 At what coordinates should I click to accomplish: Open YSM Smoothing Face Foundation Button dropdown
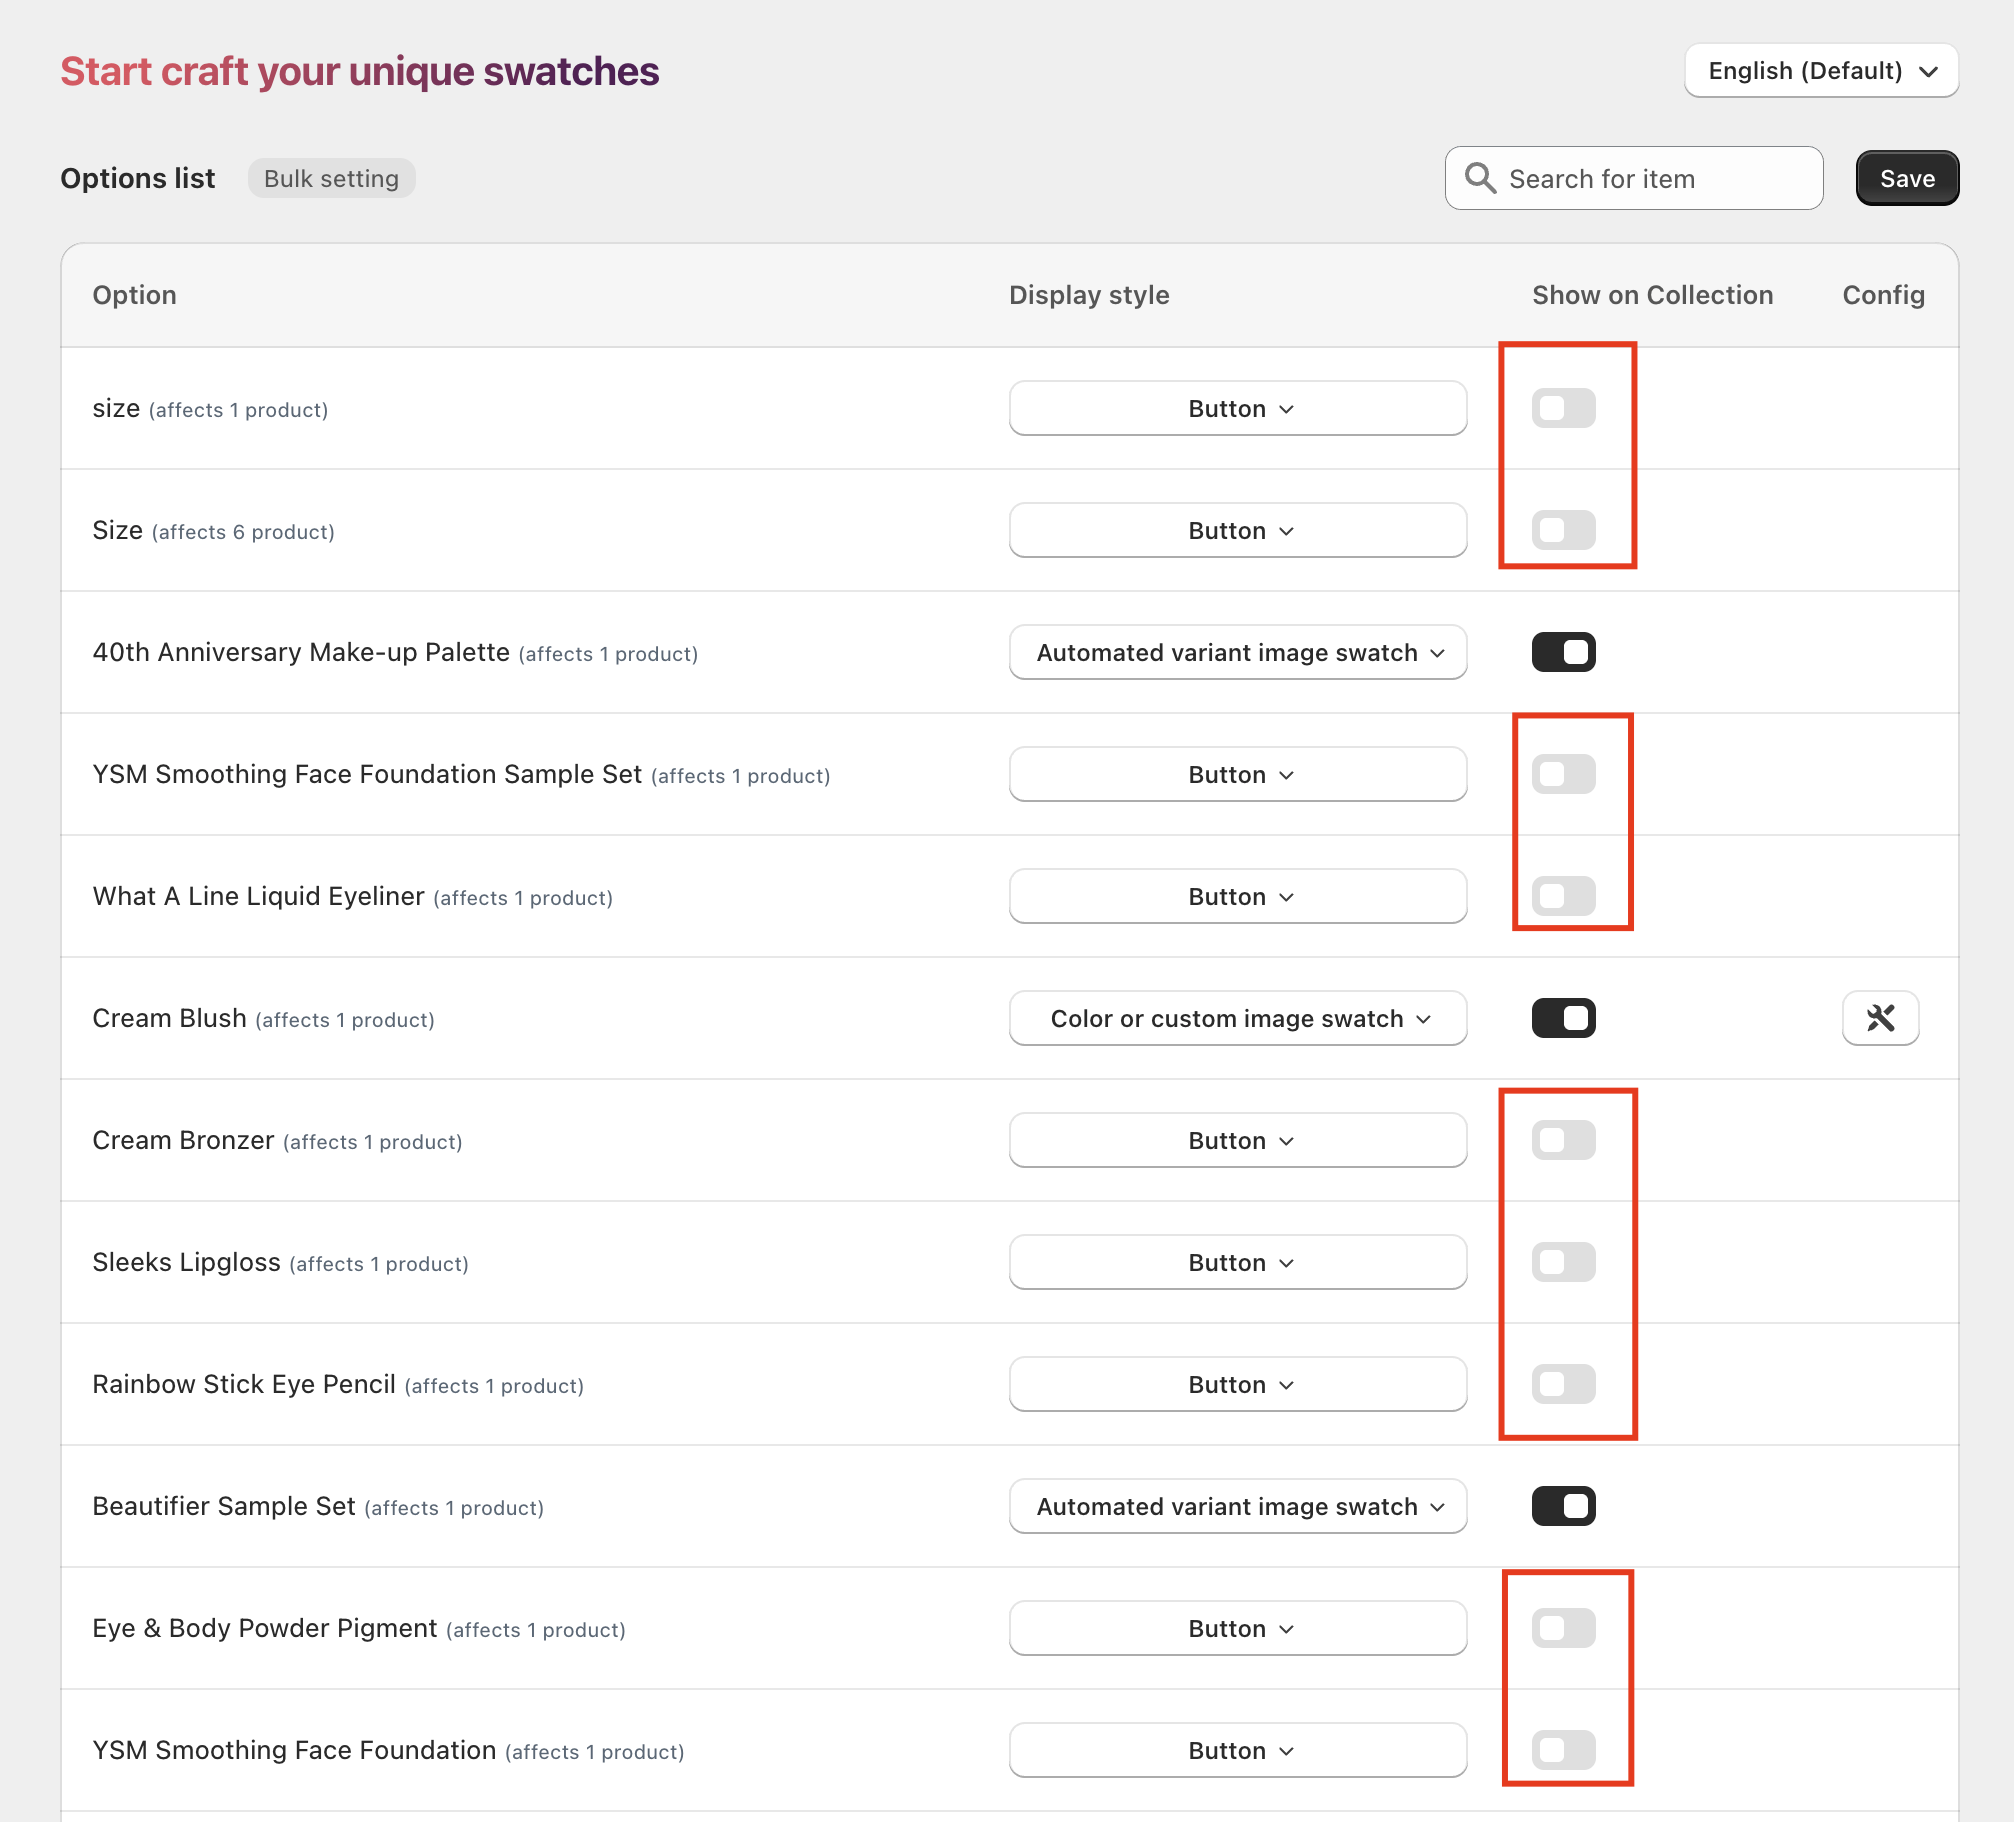tap(1238, 1750)
